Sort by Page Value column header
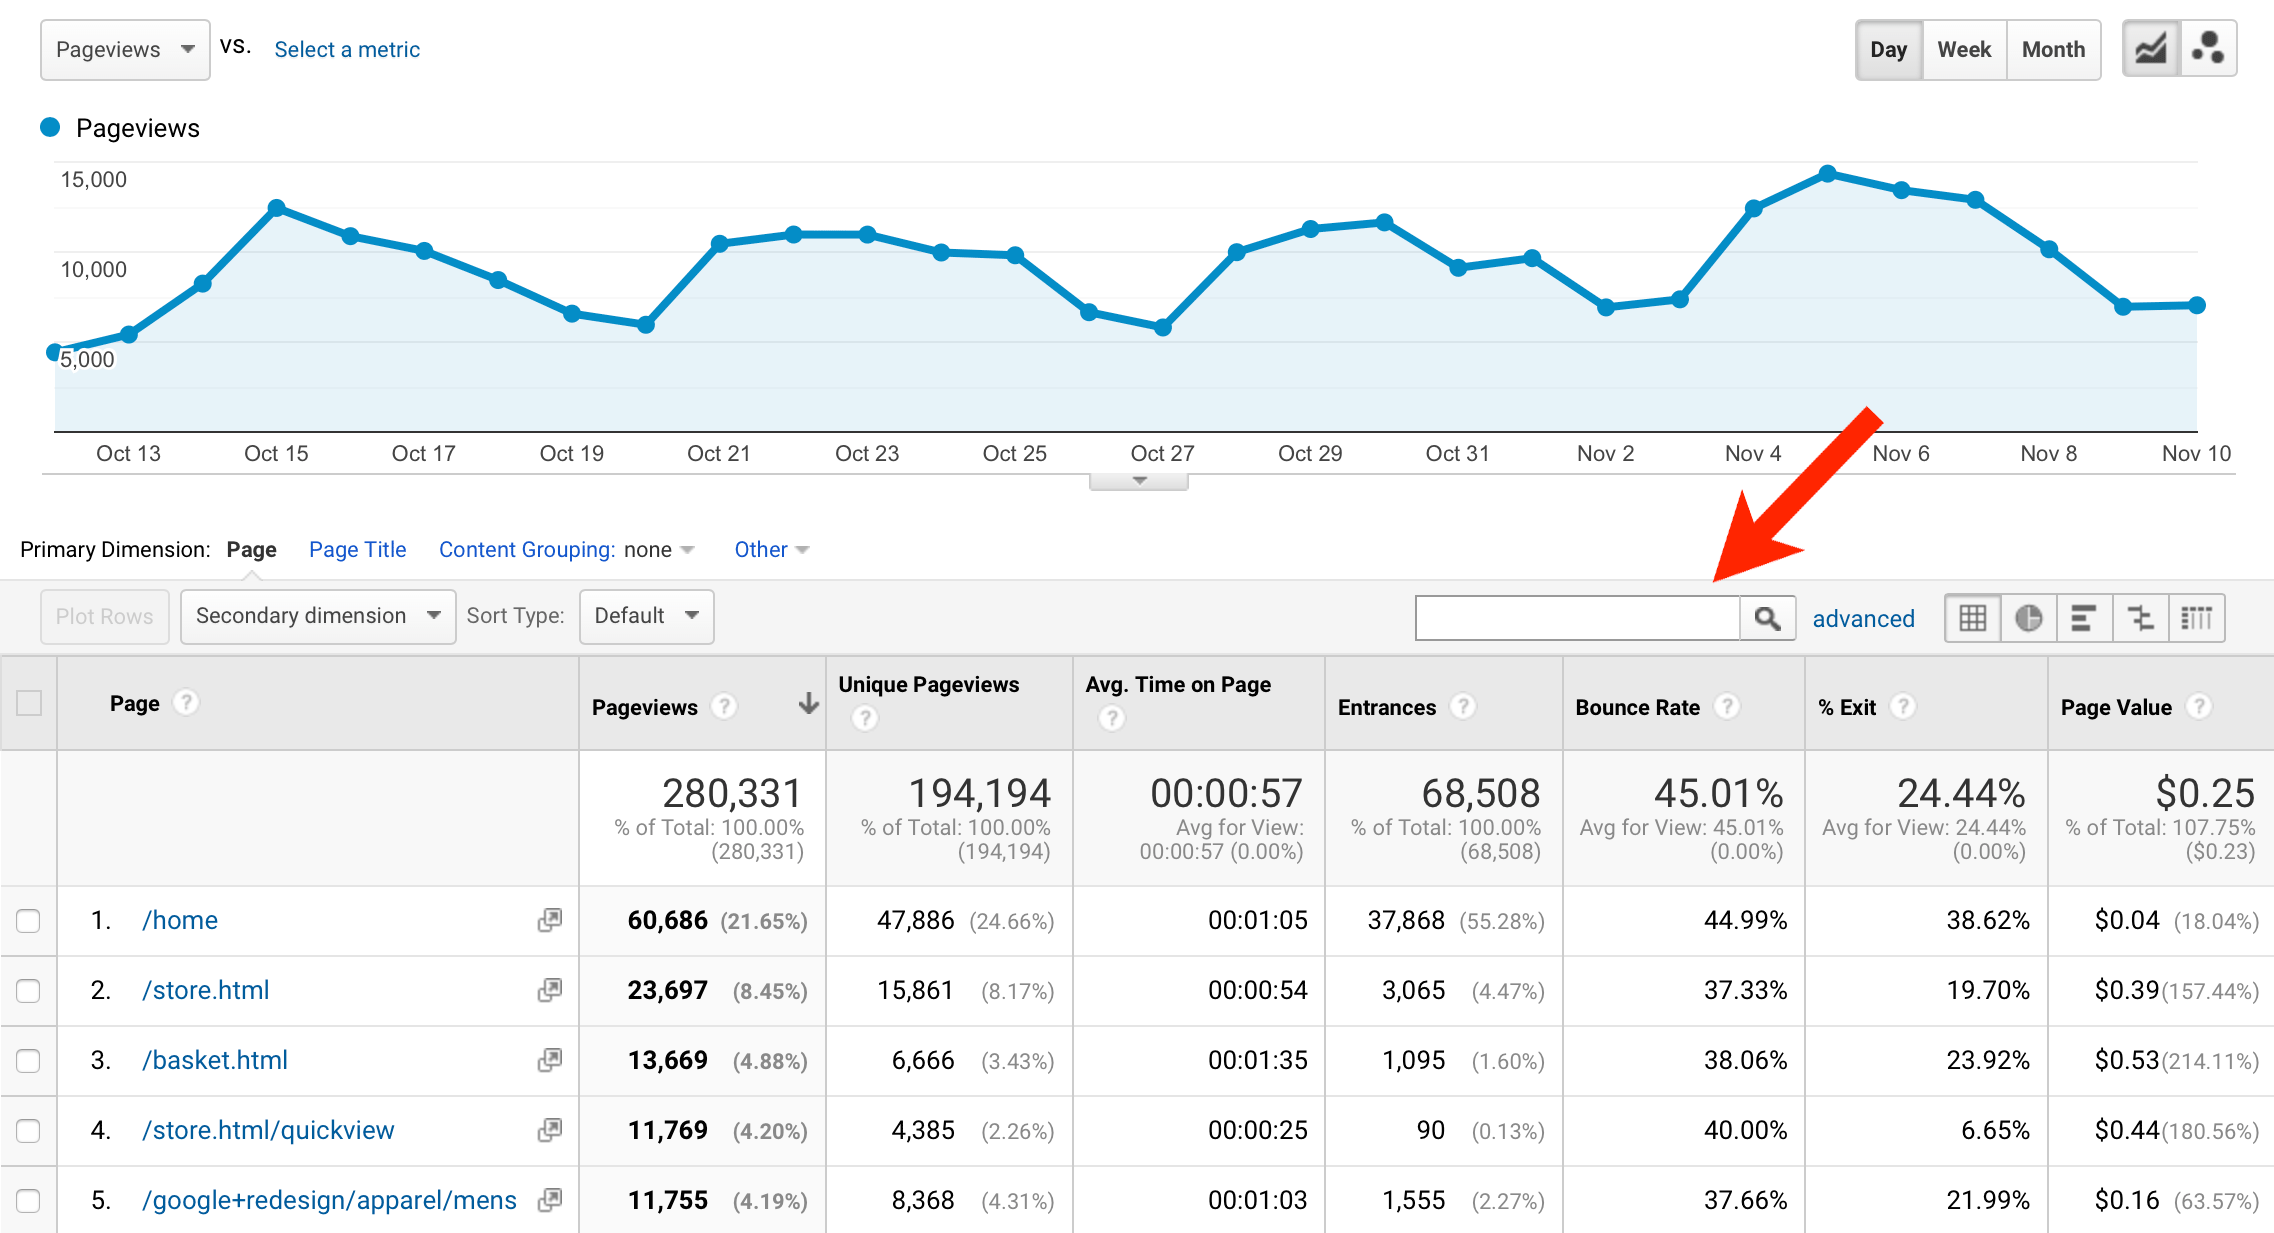This screenshot has width=2274, height=1233. [2116, 707]
